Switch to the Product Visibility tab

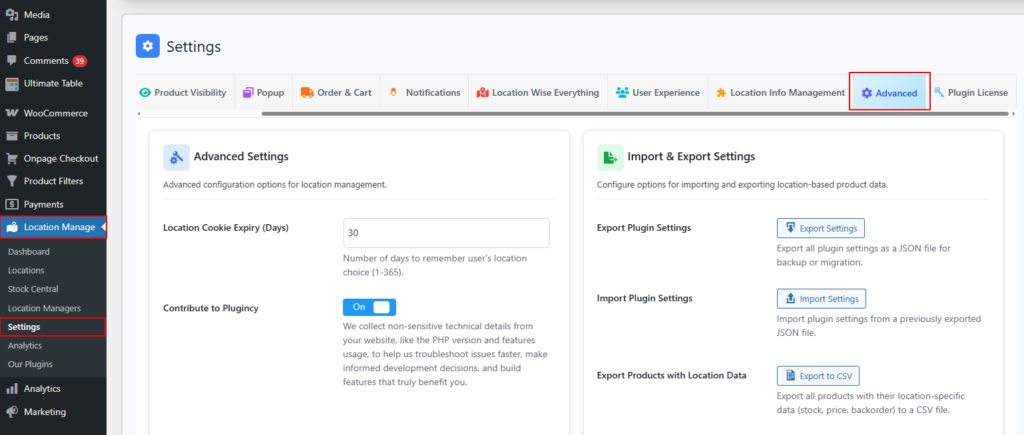pyautogui.click(x=183, y=93)
